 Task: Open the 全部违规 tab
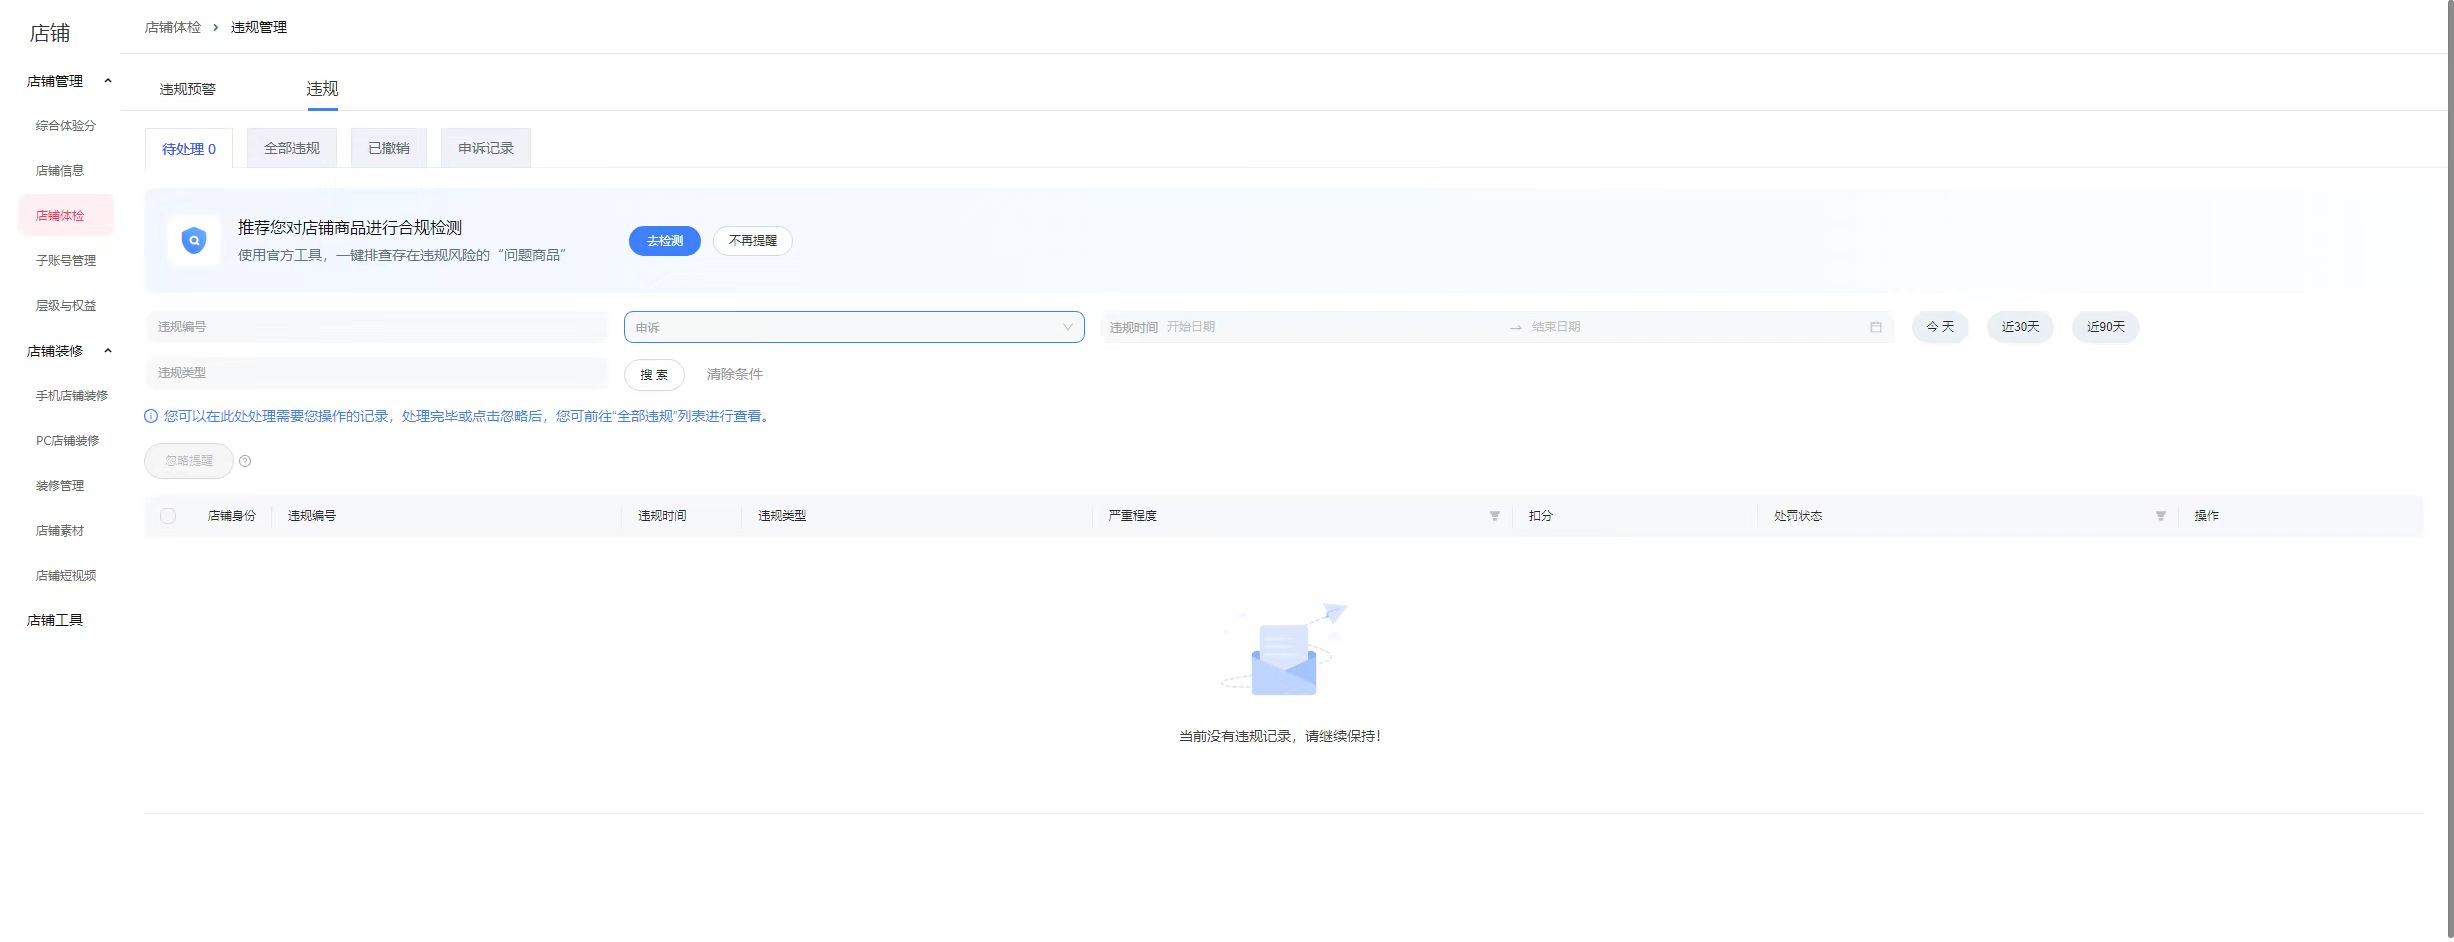click(291, 148)
